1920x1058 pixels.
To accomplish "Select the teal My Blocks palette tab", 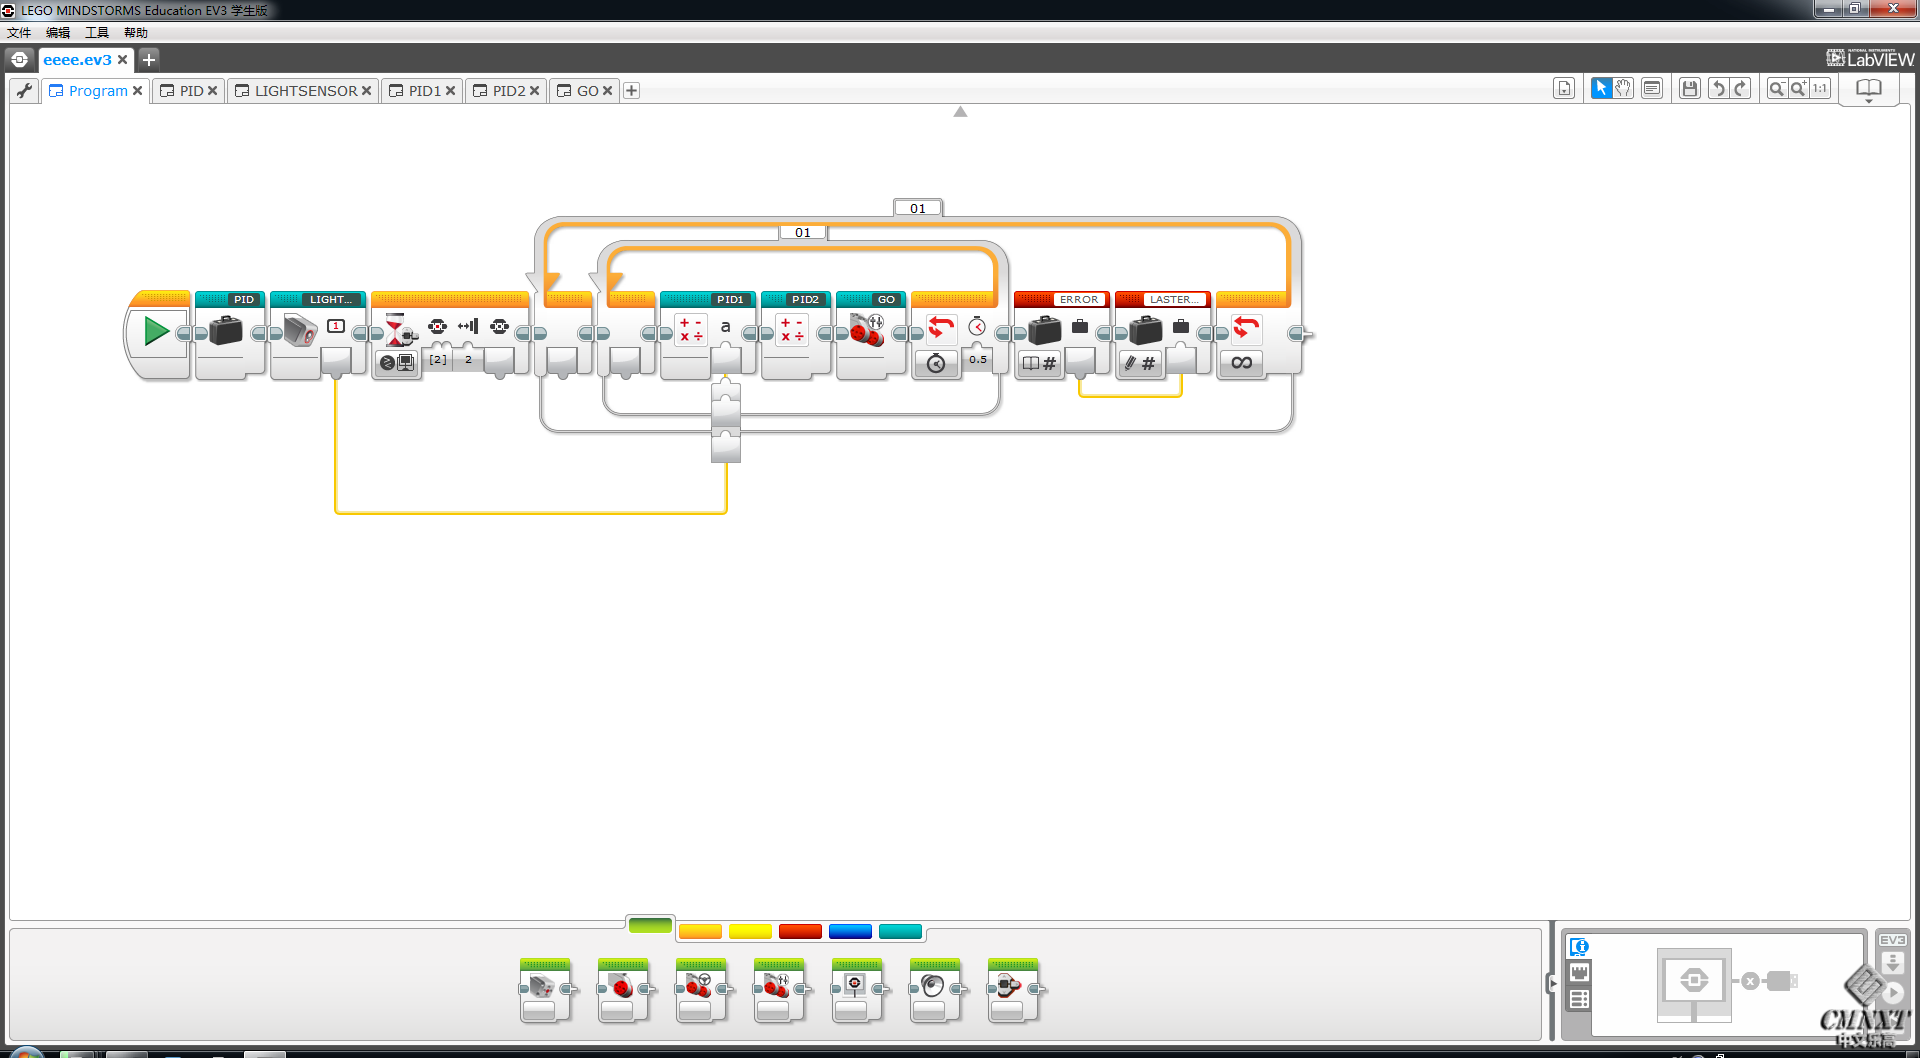I will click(x=900, y=932).
